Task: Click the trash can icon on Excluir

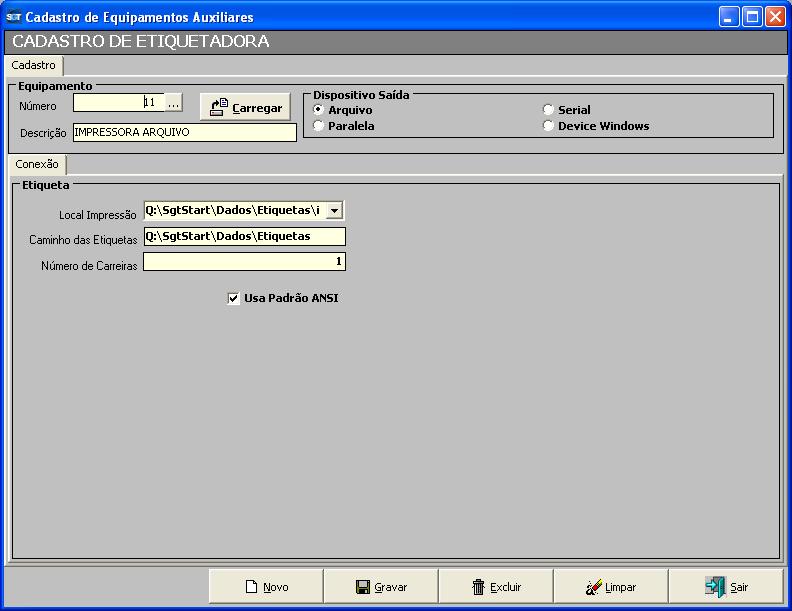Action: (478, 587)
